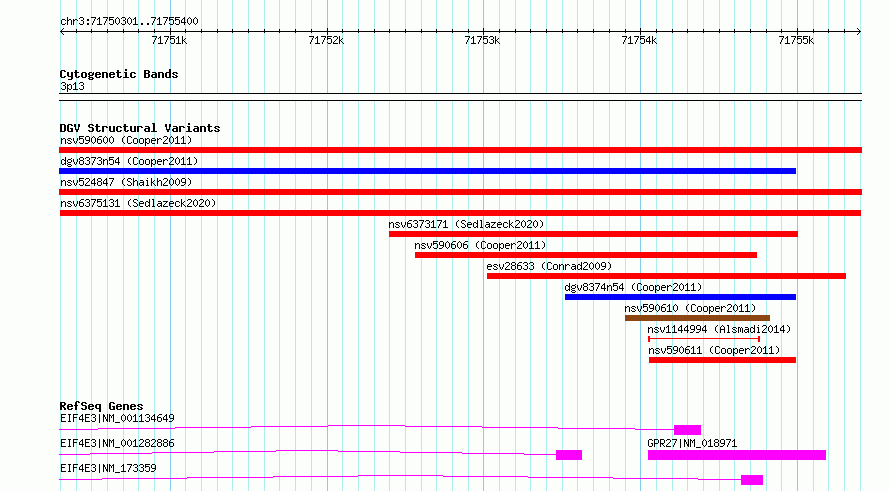Click the RefSeq Genes track title

point(101,406)
